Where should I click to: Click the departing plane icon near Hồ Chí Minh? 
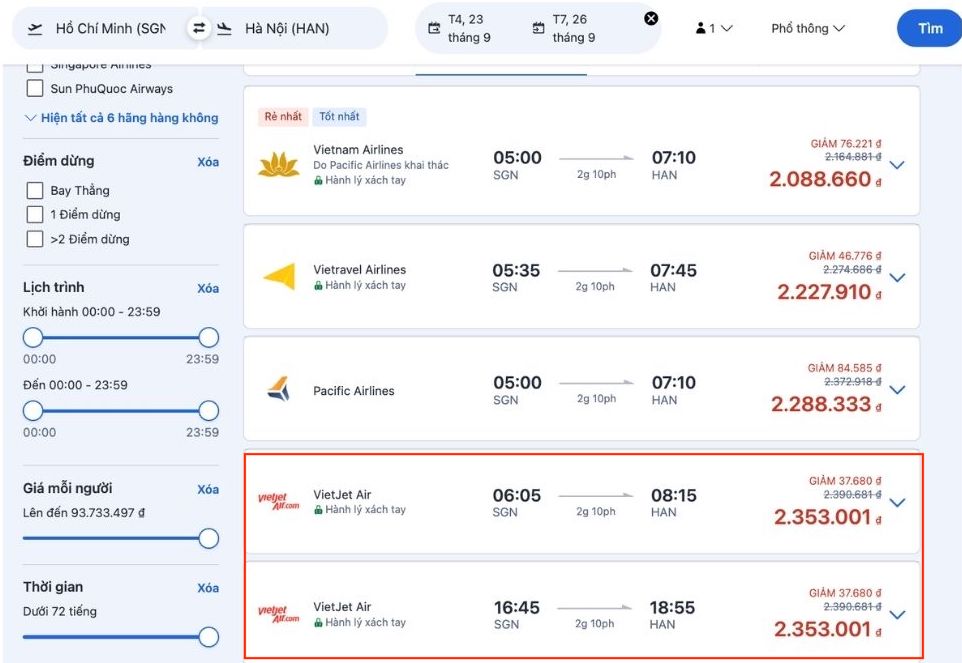point(35,28)
